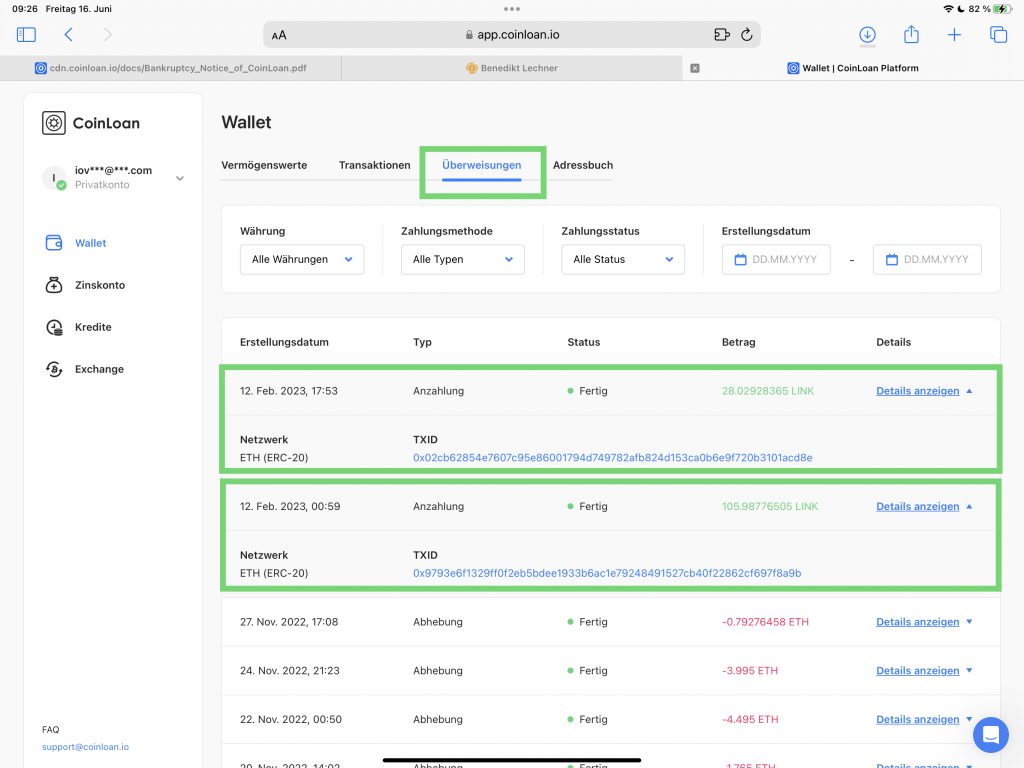Click the start date DD.MM.YYYY field
The height and width of the screenshot is (768, 1024).
click(776, 259)
